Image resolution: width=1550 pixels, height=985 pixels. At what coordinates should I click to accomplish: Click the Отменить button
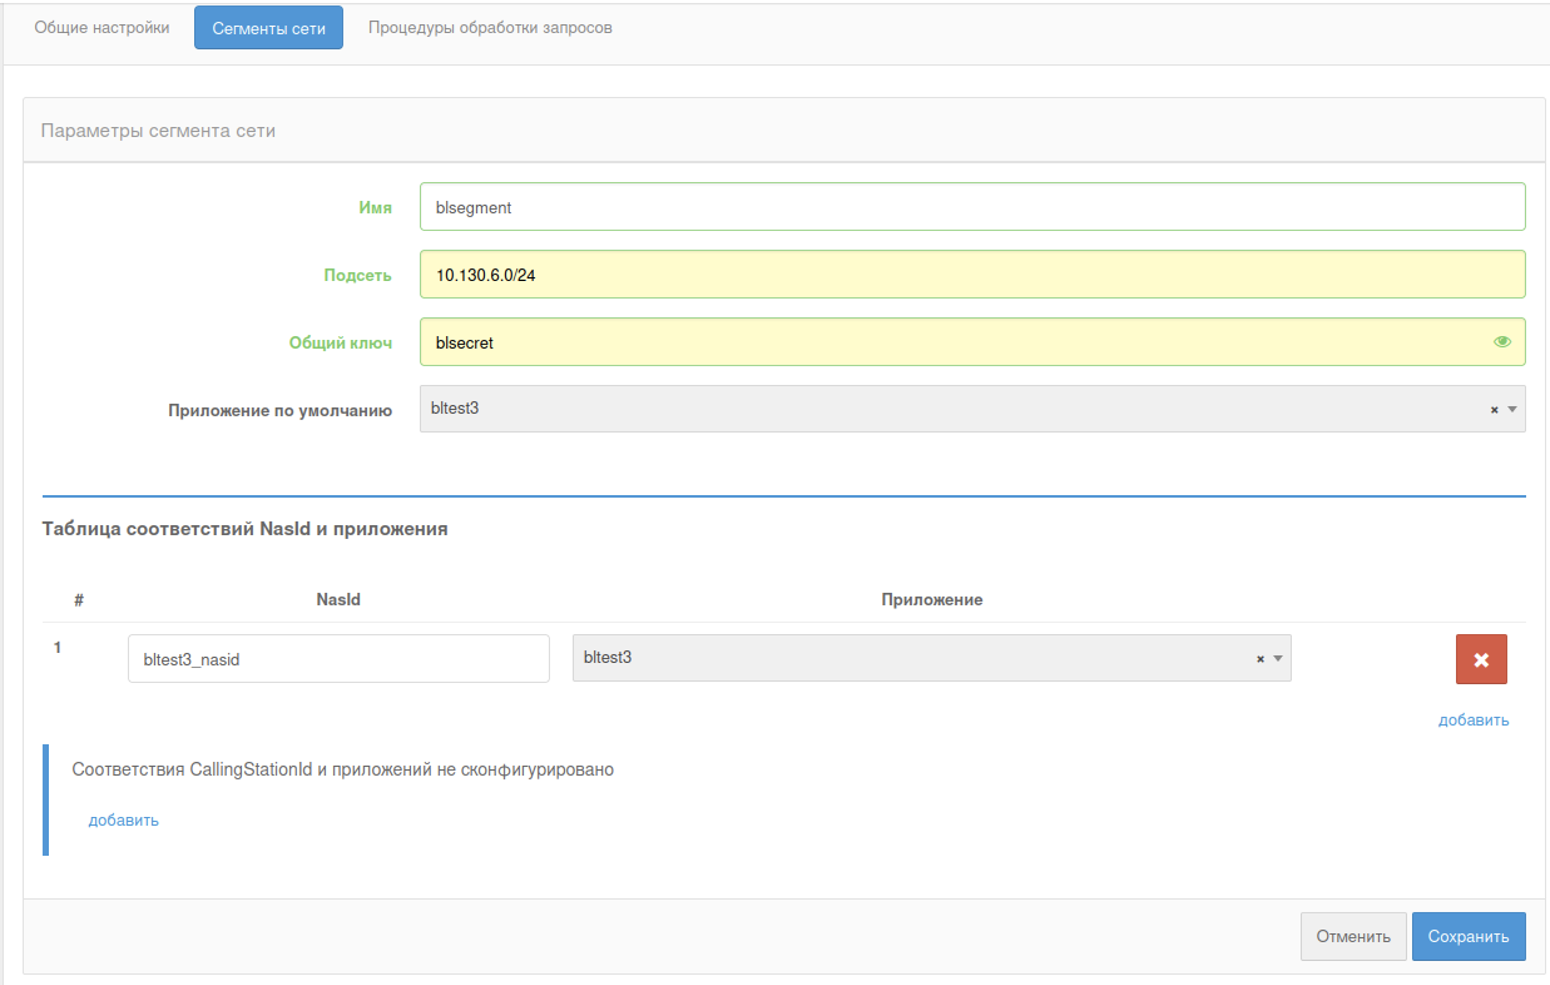(1352, 936)
